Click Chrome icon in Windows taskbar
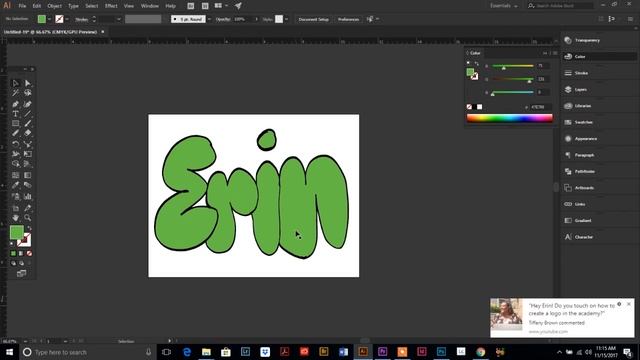This screenshot has height=360, width=640. coord(480,352)
